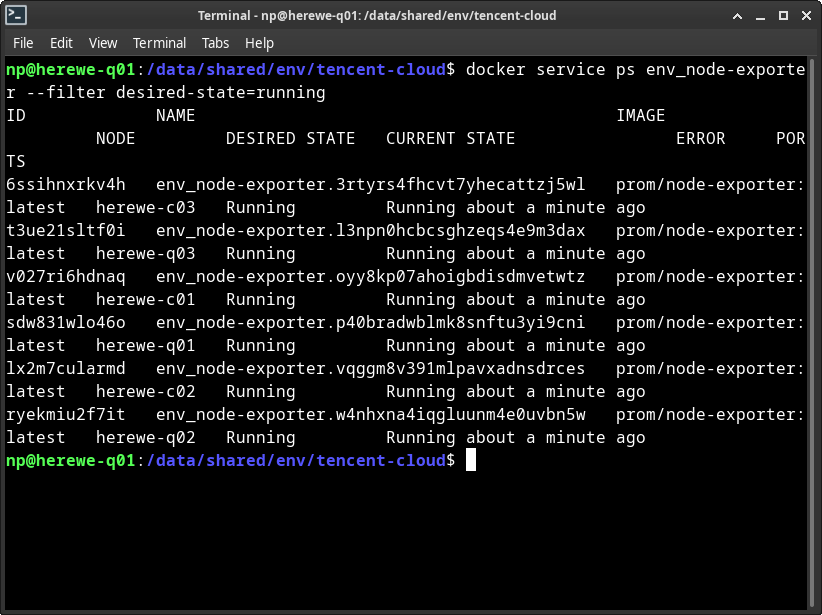Click the window title text
The image size is (822, 615).
pos(377,16)
